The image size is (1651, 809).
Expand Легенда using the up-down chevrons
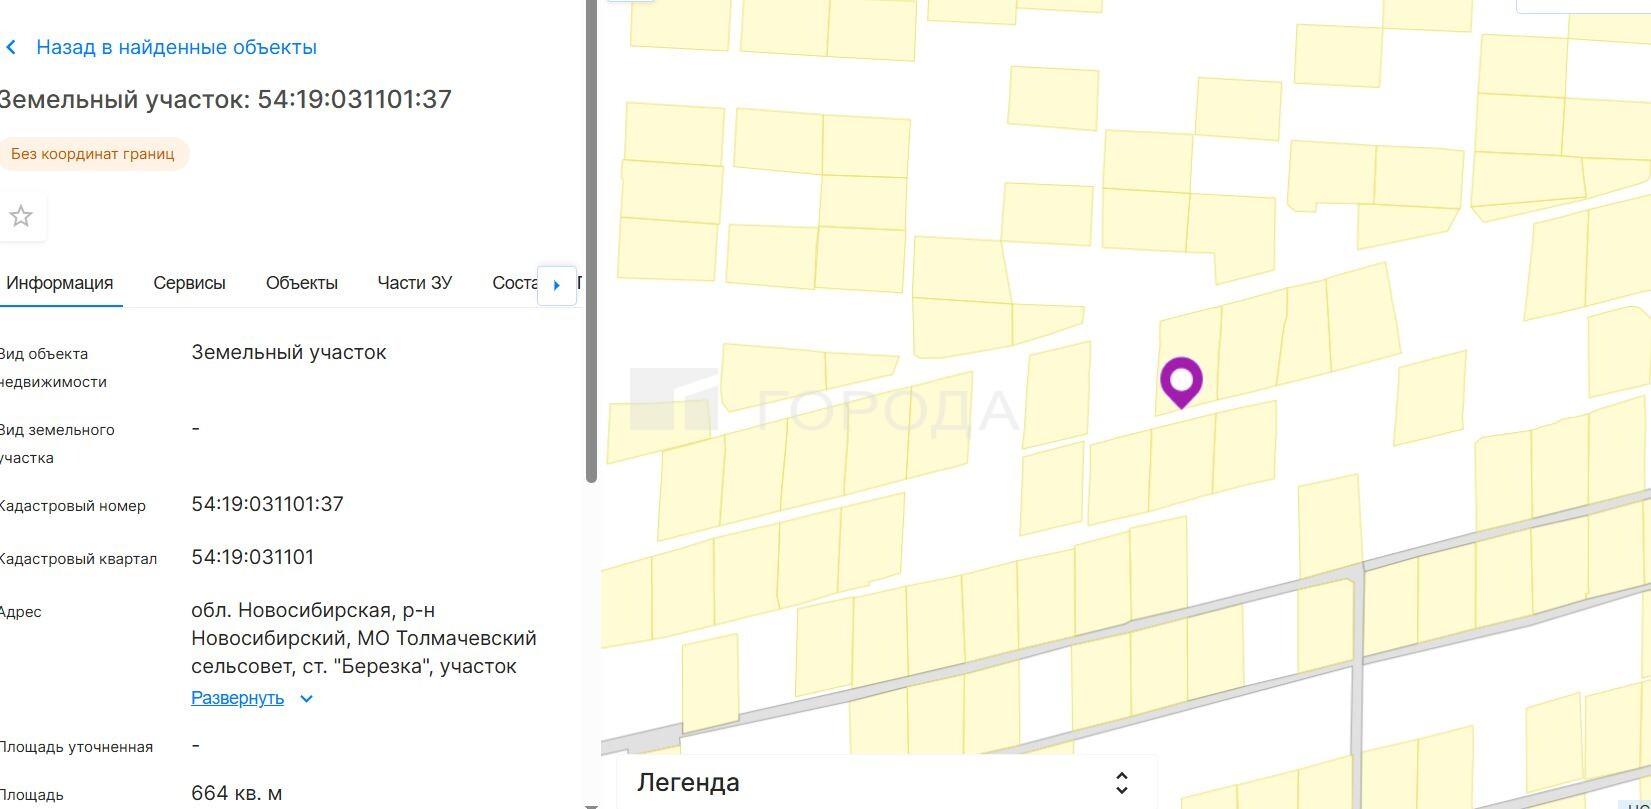click(1121, 783)
